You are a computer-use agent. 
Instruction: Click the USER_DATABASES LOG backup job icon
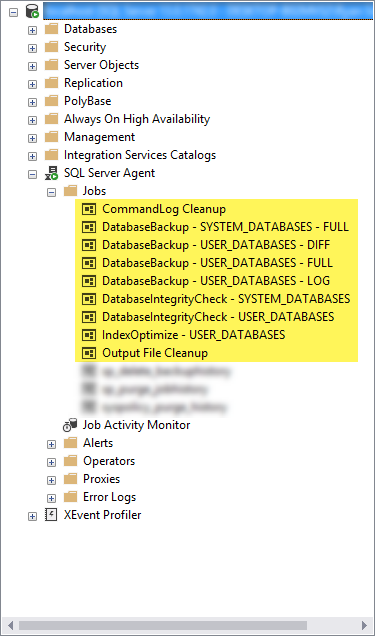point(89,281)
